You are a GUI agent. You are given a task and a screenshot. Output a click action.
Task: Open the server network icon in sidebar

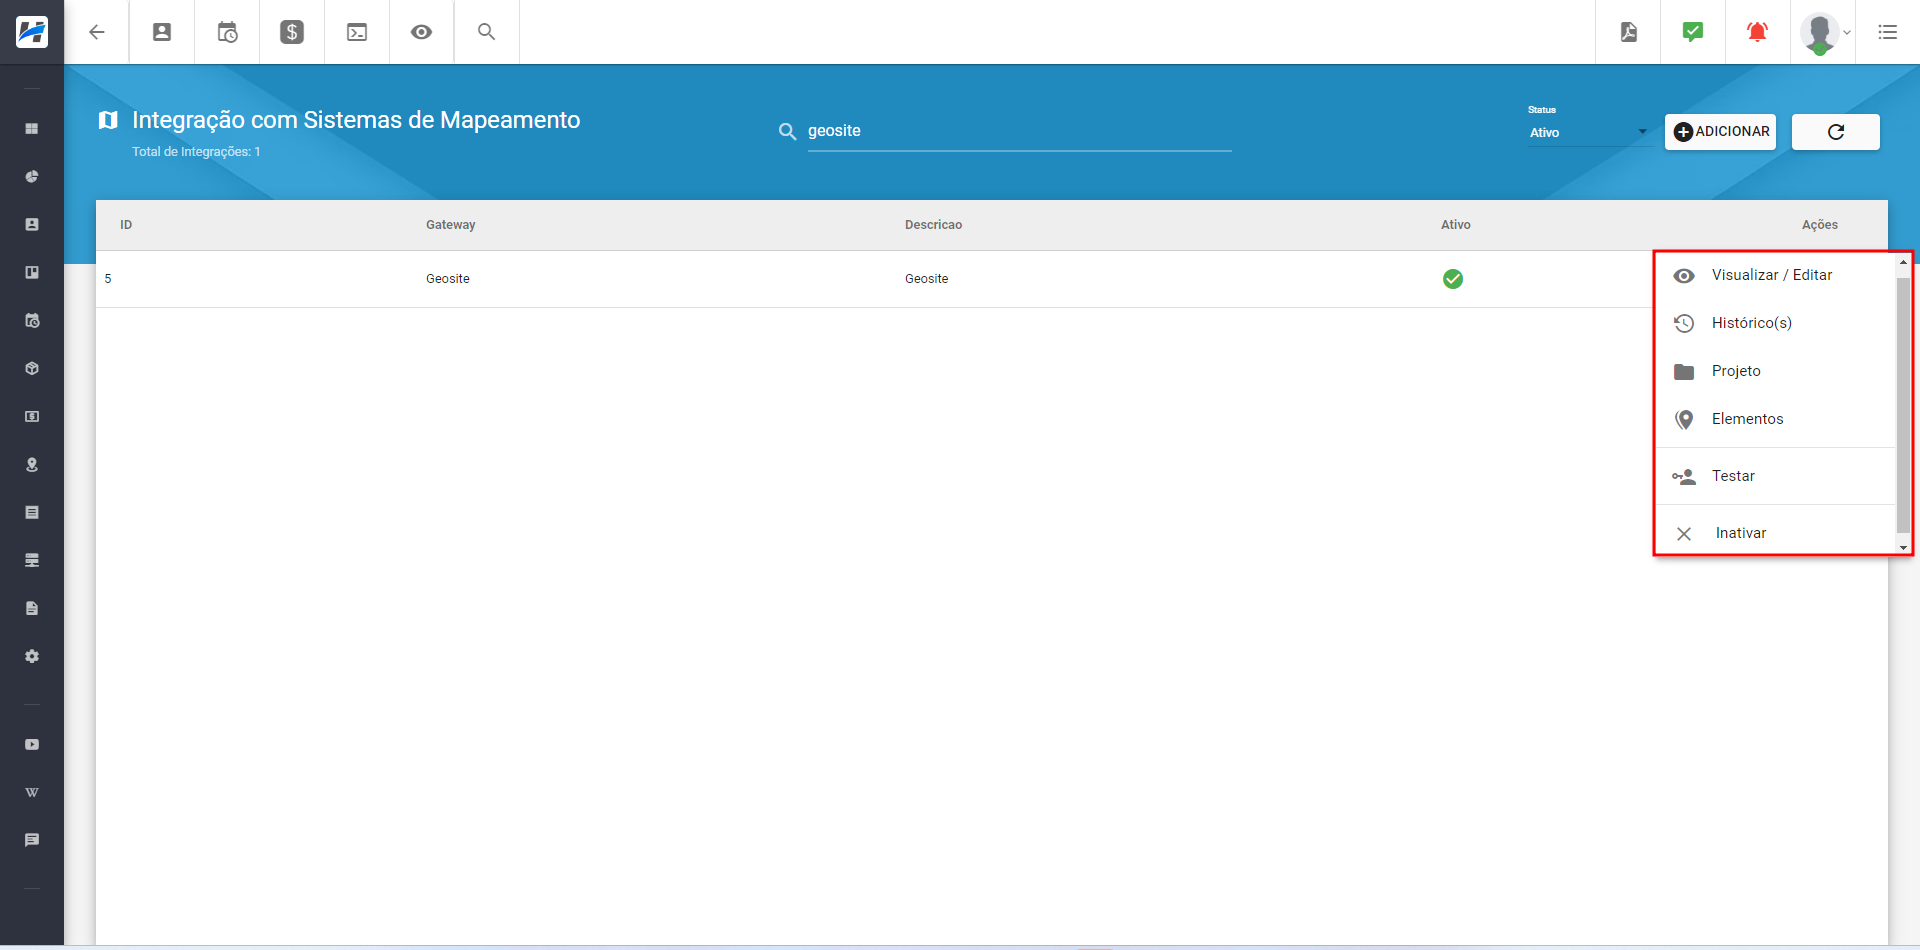pos(32,561)
